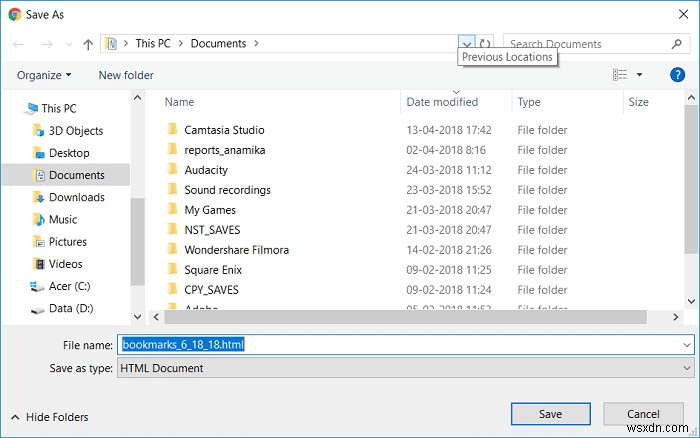Click the file list scroll-left arrow
700x438 pixels.
point(156,317)
